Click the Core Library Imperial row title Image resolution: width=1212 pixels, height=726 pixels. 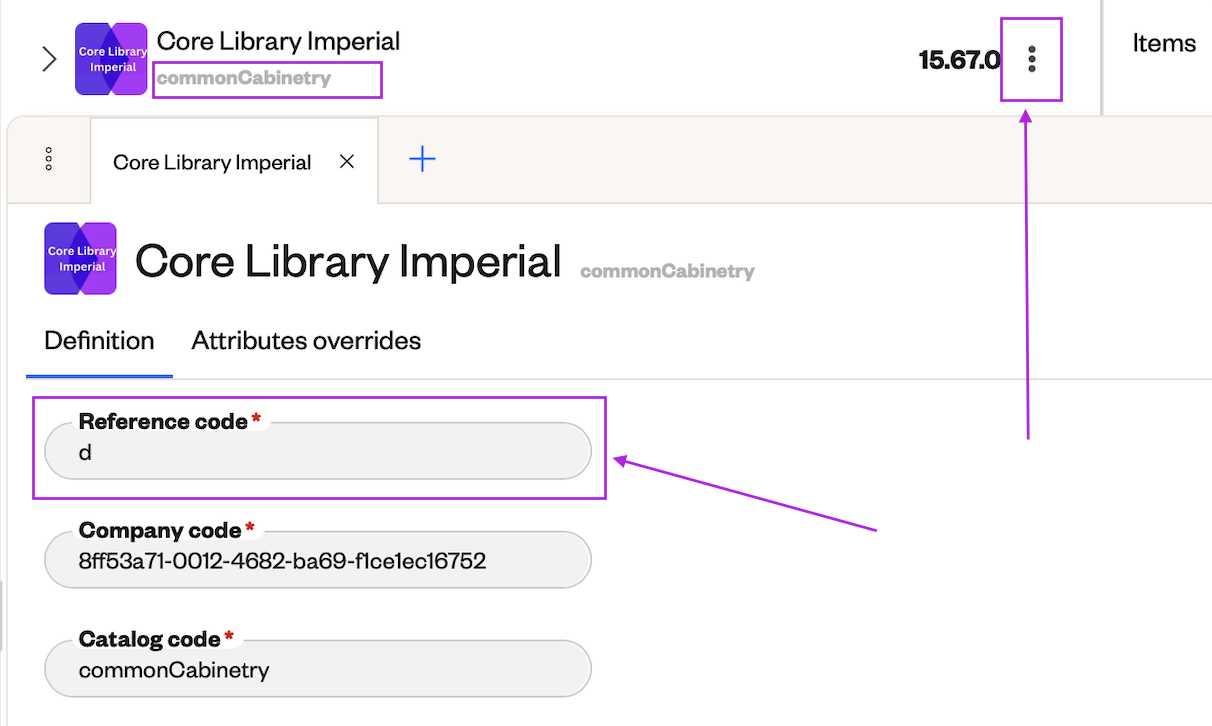coord(278,41)
